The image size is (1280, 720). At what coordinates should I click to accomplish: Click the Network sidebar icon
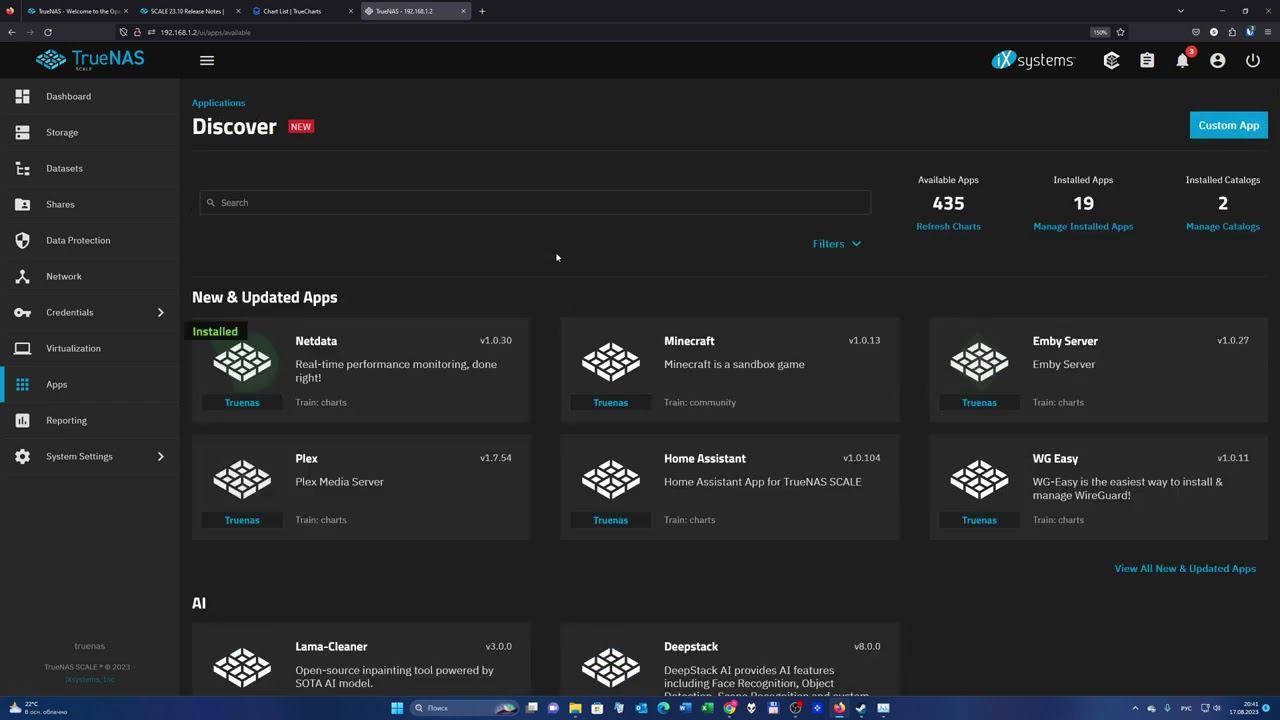pos(22,276)
